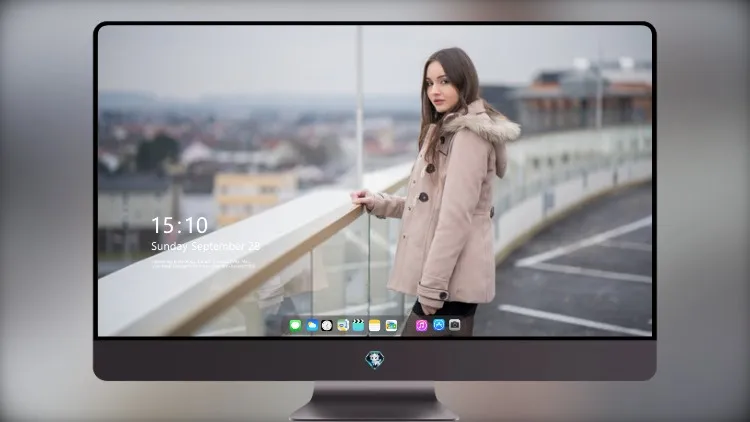The image size is (750, 422).
Task: Click the empty dock gap before iTunes icon
Action: [407, 326]
